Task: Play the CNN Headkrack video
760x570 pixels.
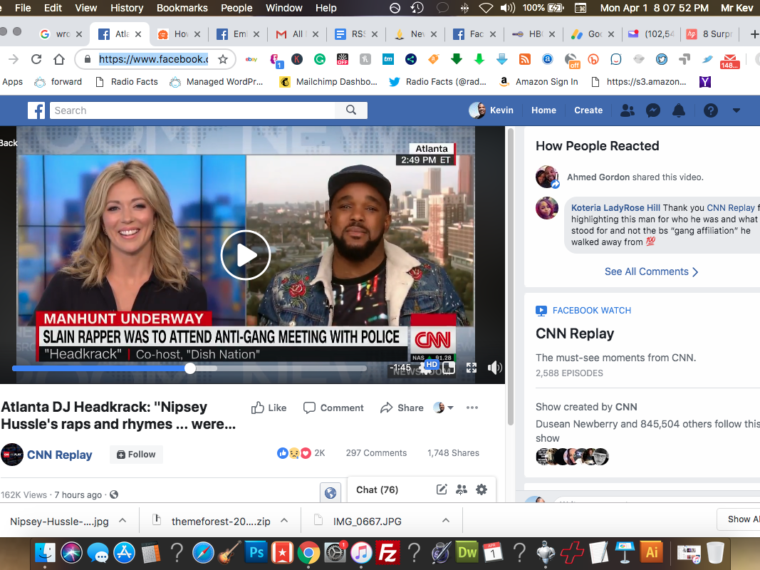Action: pyautogui.click(x=245, y=255)
